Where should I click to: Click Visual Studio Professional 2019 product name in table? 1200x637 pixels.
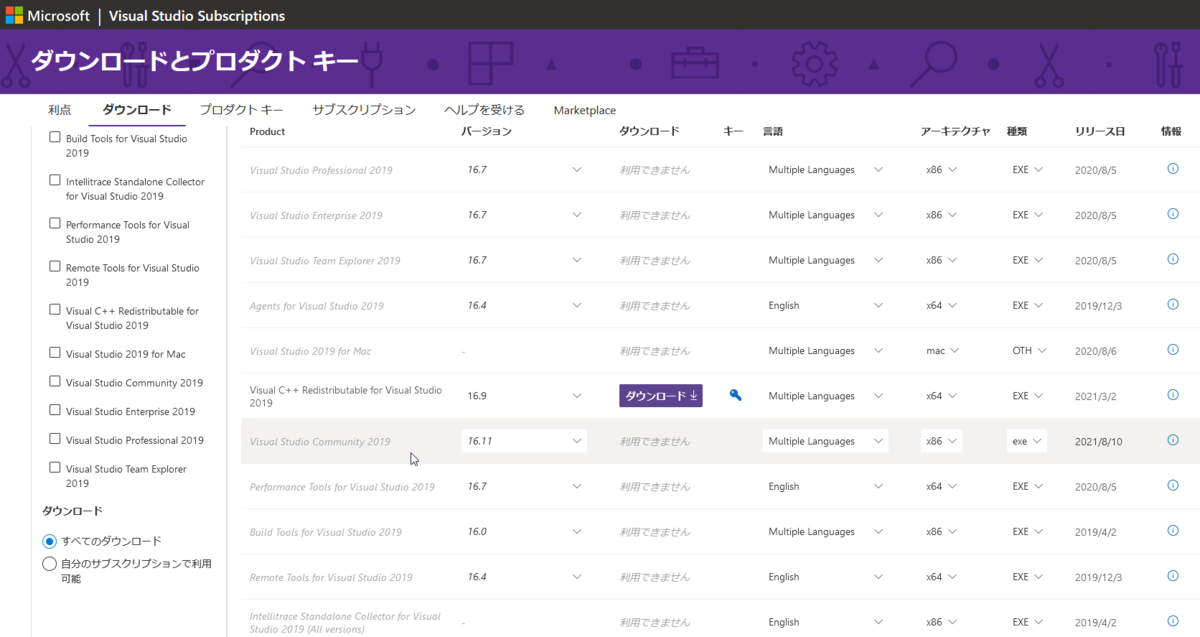pos(321,170)
